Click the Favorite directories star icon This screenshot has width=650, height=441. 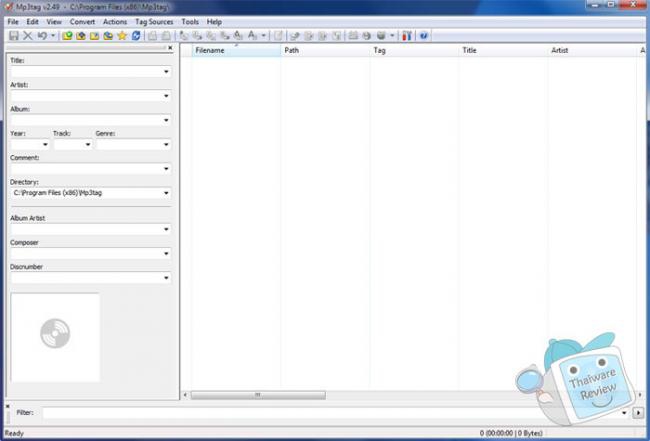(122, 36)
